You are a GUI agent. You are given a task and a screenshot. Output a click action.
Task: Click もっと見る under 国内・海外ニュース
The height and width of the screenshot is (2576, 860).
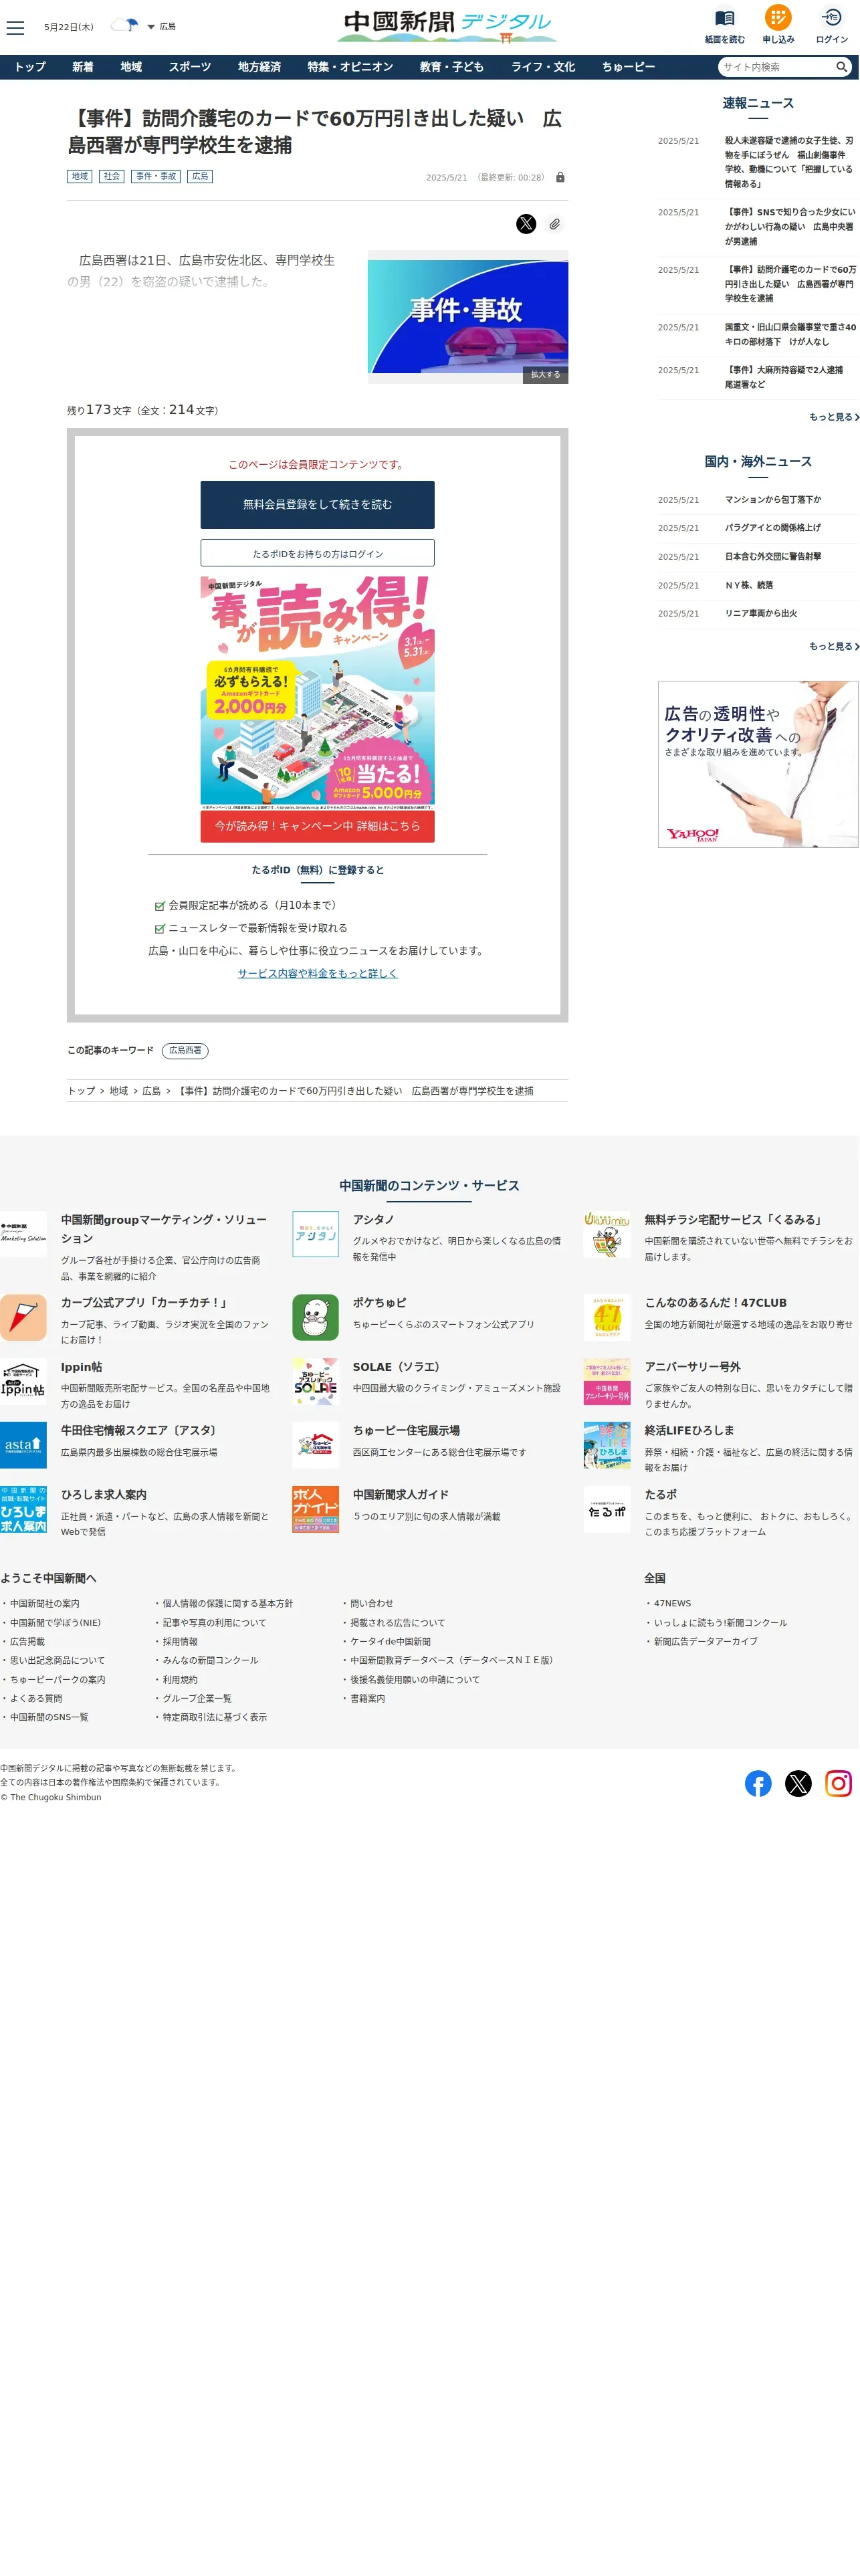coord(834,647)
